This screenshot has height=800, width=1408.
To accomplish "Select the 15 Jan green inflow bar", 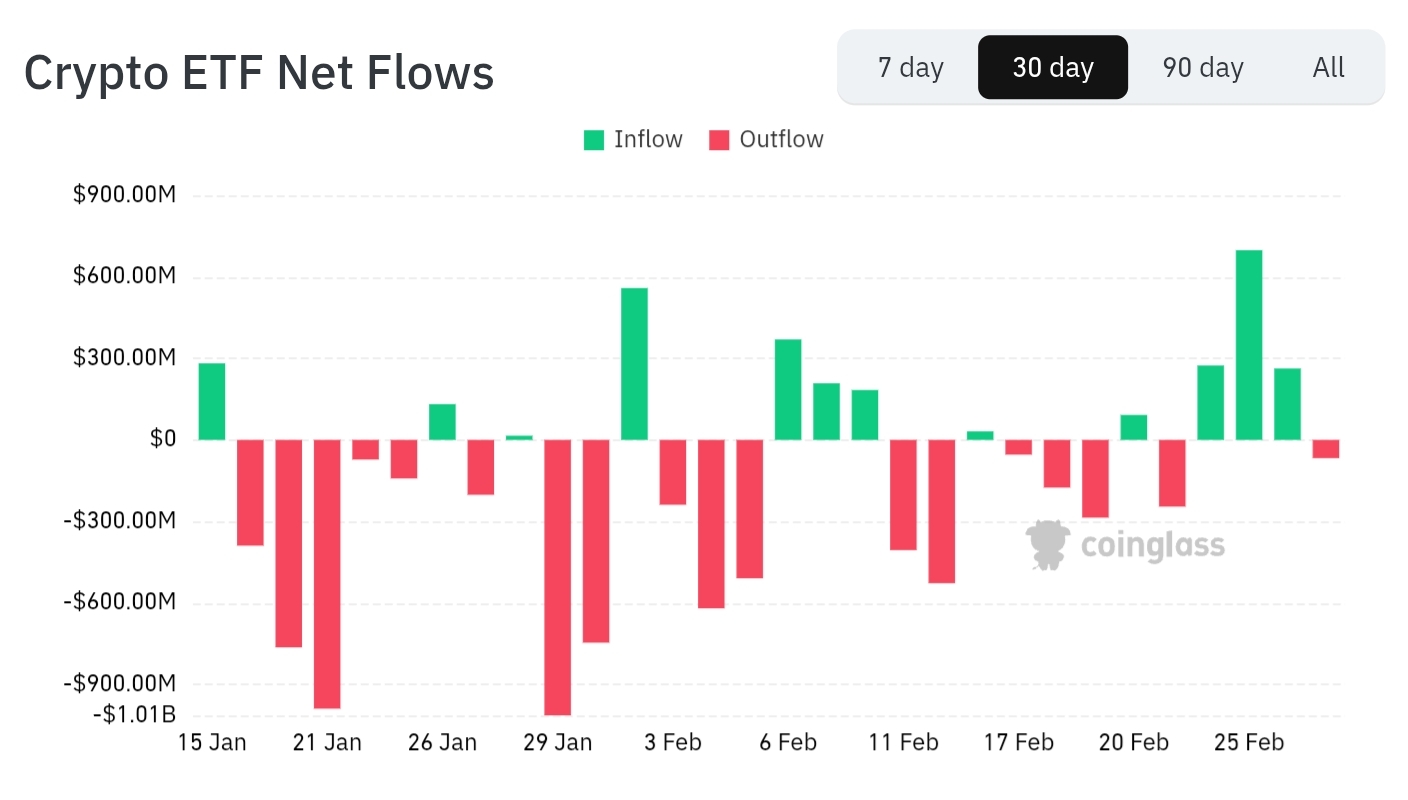I will tap(212, 401).
